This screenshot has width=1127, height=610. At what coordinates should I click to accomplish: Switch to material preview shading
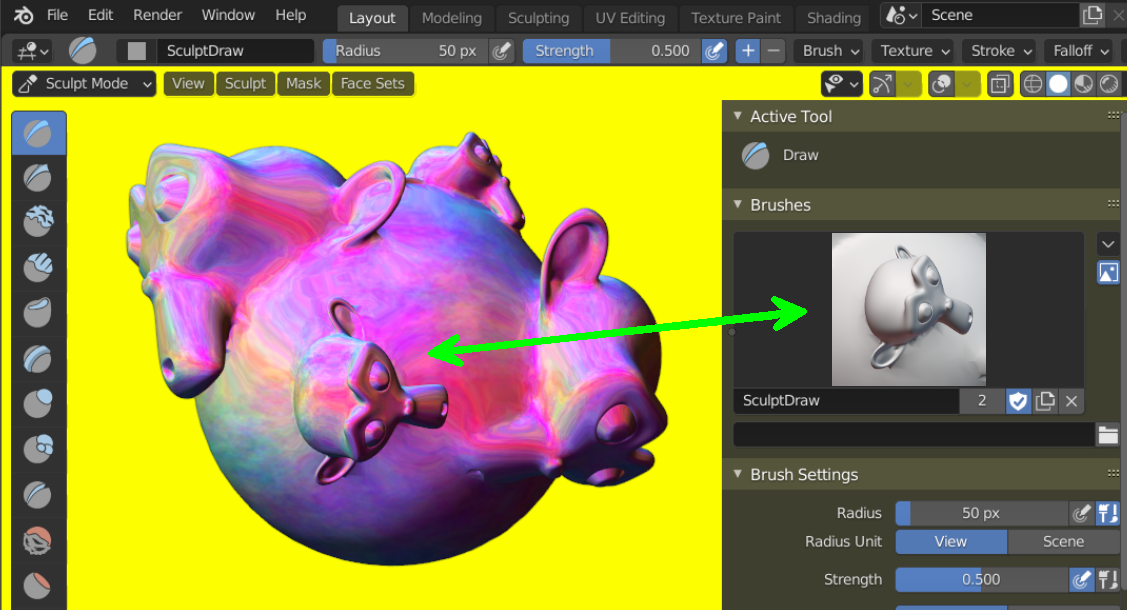point(1083,84)
